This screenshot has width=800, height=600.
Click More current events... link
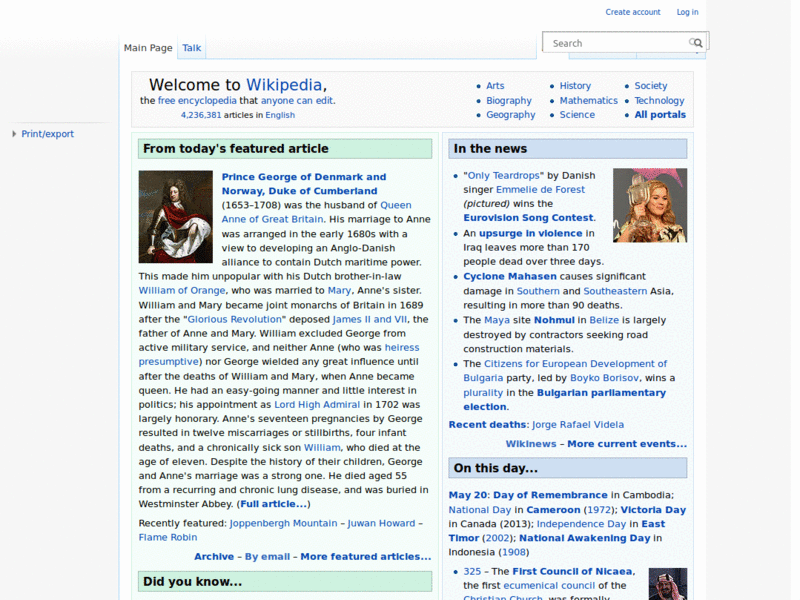(x=627, y=444)
